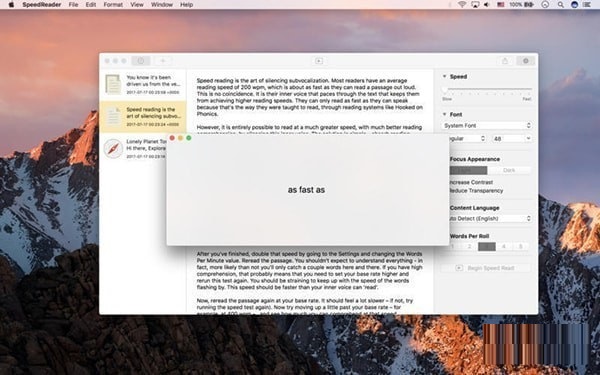This screenshot has height=375, width=600.
Task: Open the Apple menu
Action: [x=11, y=5]
